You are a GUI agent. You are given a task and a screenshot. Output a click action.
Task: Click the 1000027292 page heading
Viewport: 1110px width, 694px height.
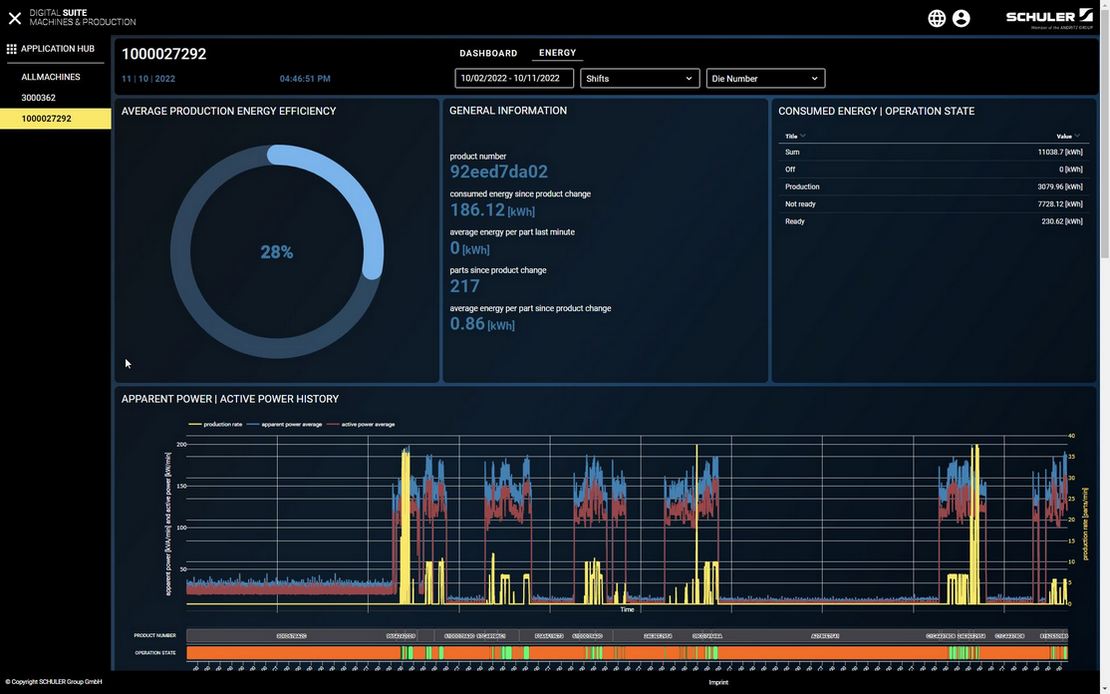(164, 54)
